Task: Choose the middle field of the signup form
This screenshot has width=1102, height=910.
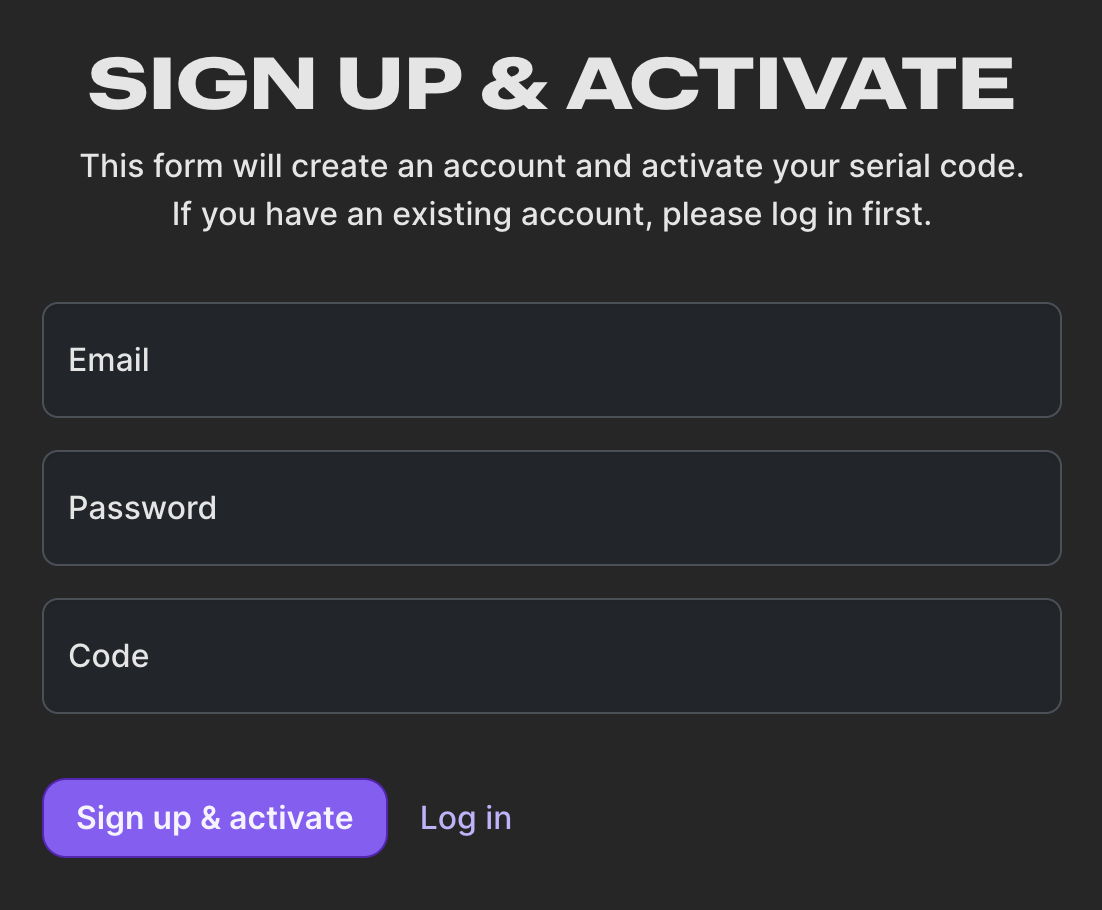Action: [551, 508]
